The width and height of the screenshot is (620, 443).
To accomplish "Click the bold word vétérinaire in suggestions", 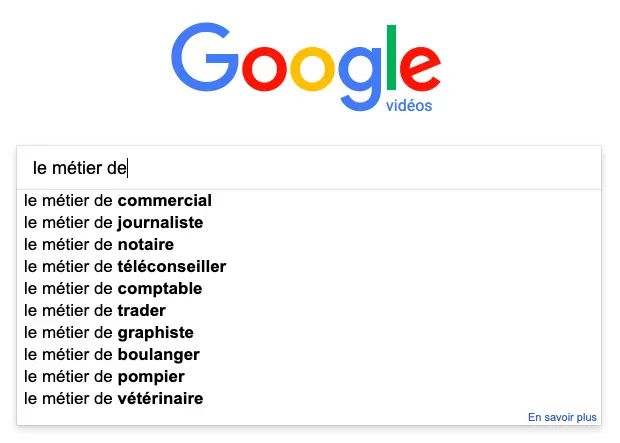I will pyautogui.click(x=160, y=398).
